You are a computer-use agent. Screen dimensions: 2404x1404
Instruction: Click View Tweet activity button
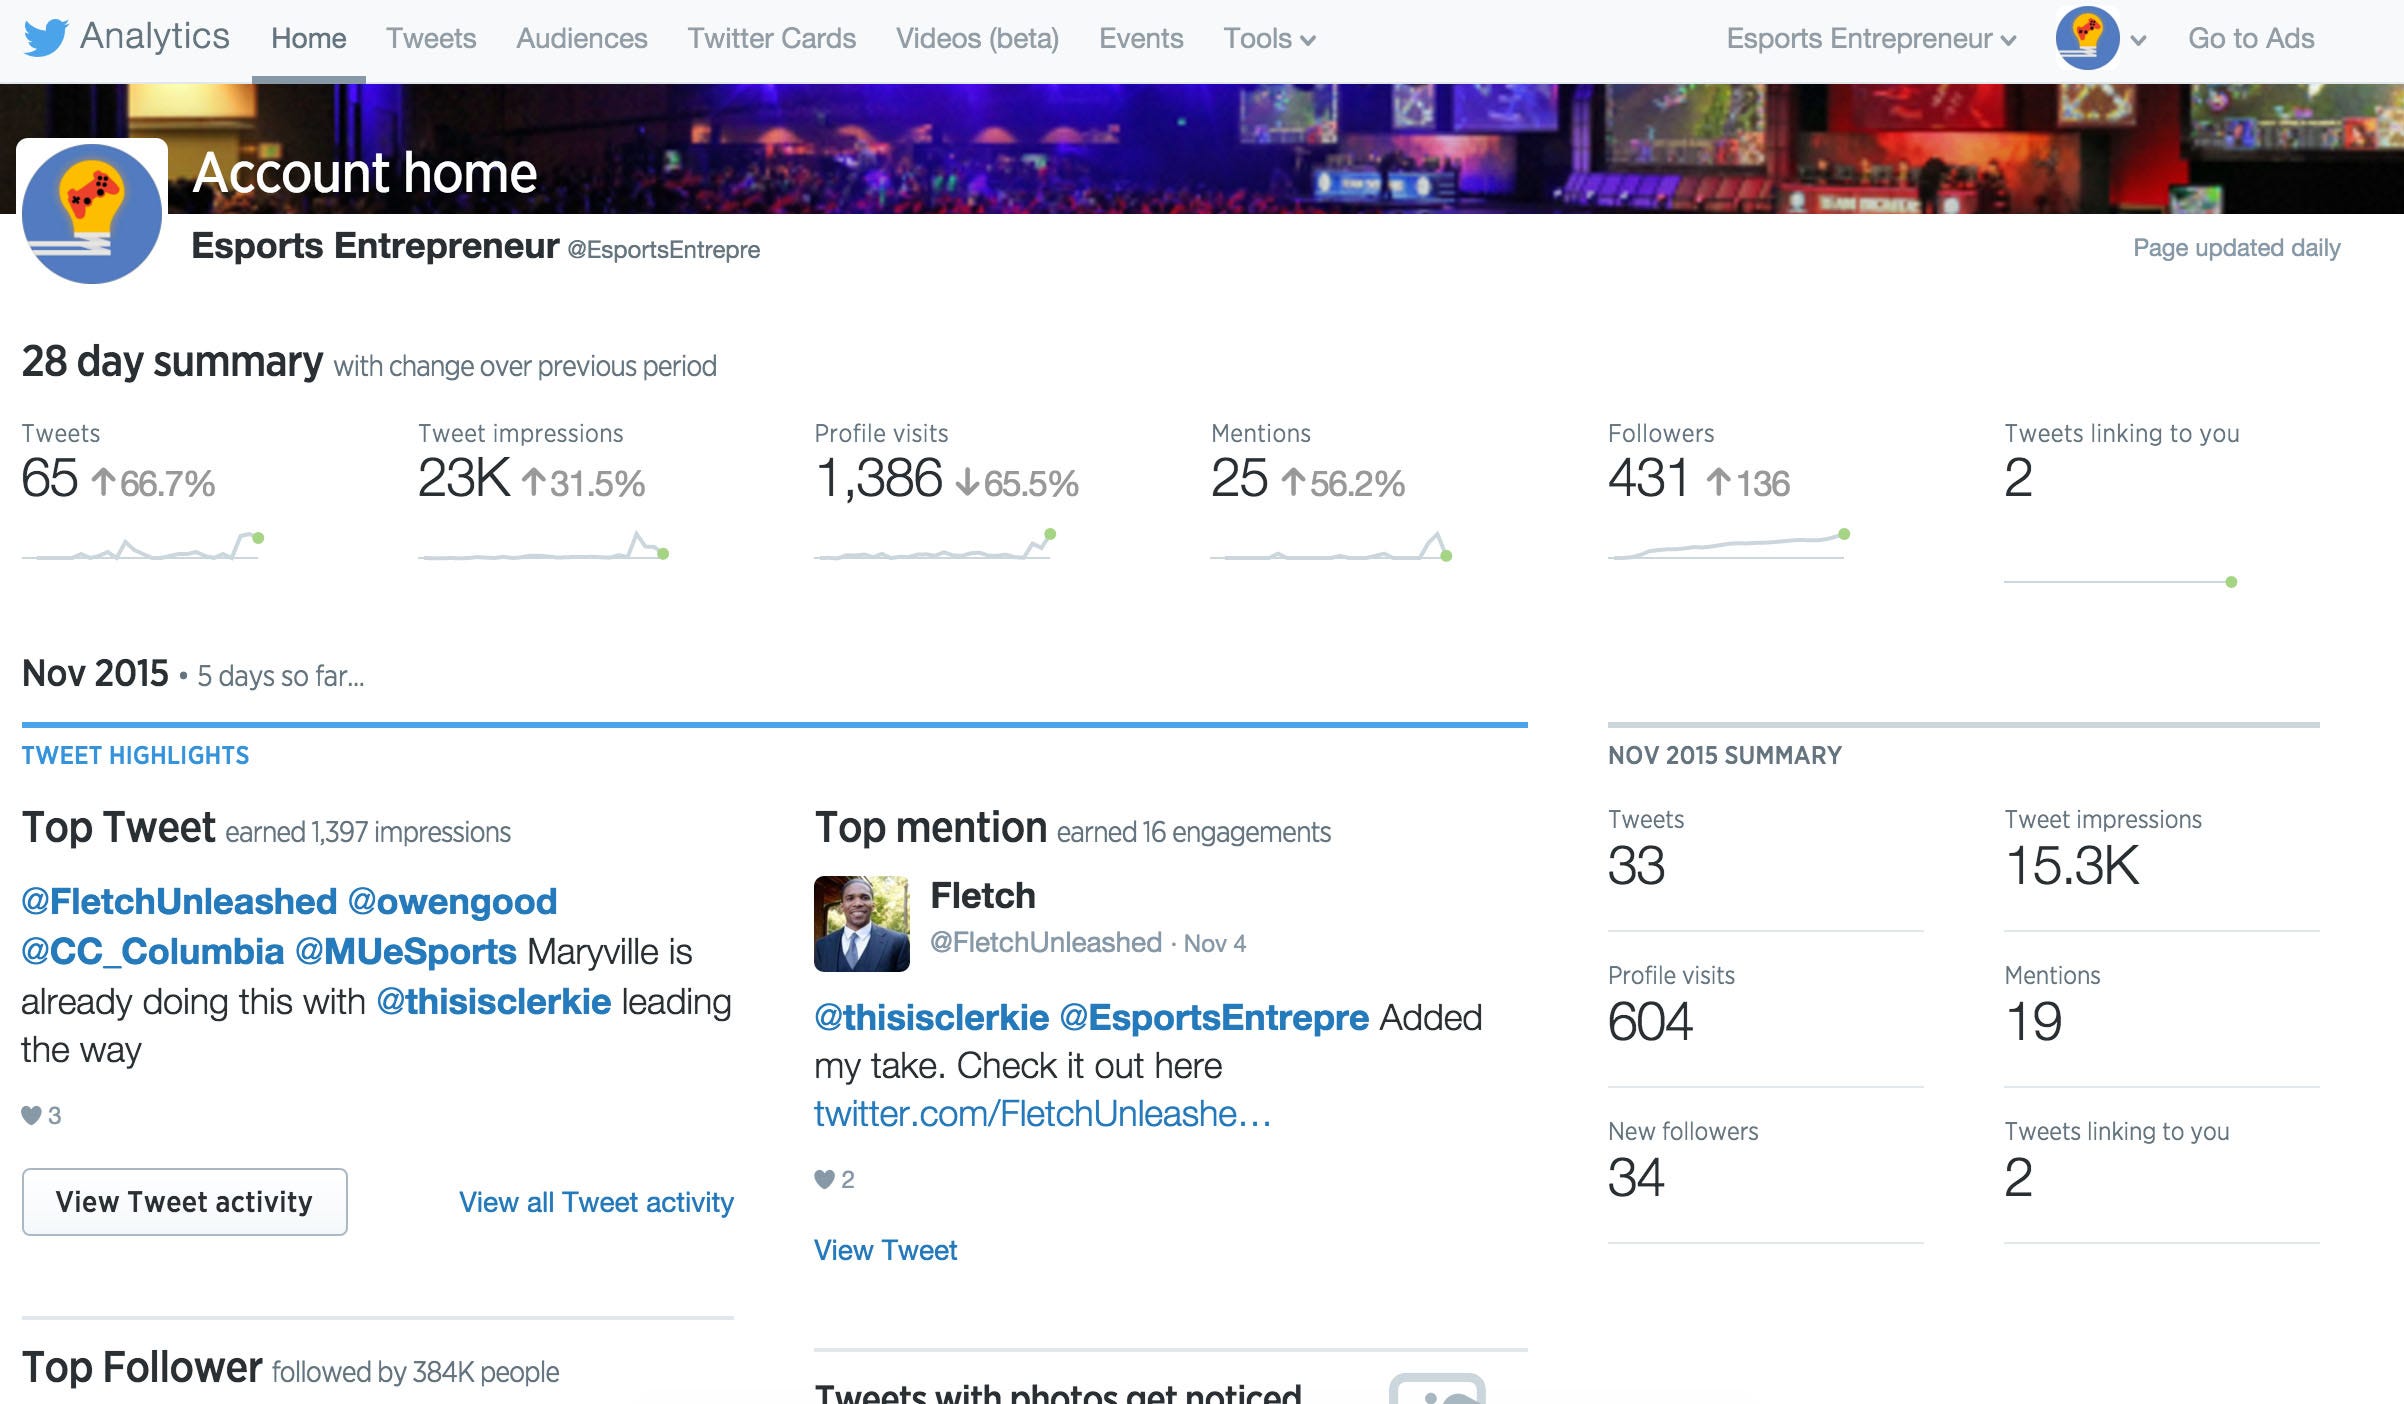pyautogui.click(x=185, y=1202)
